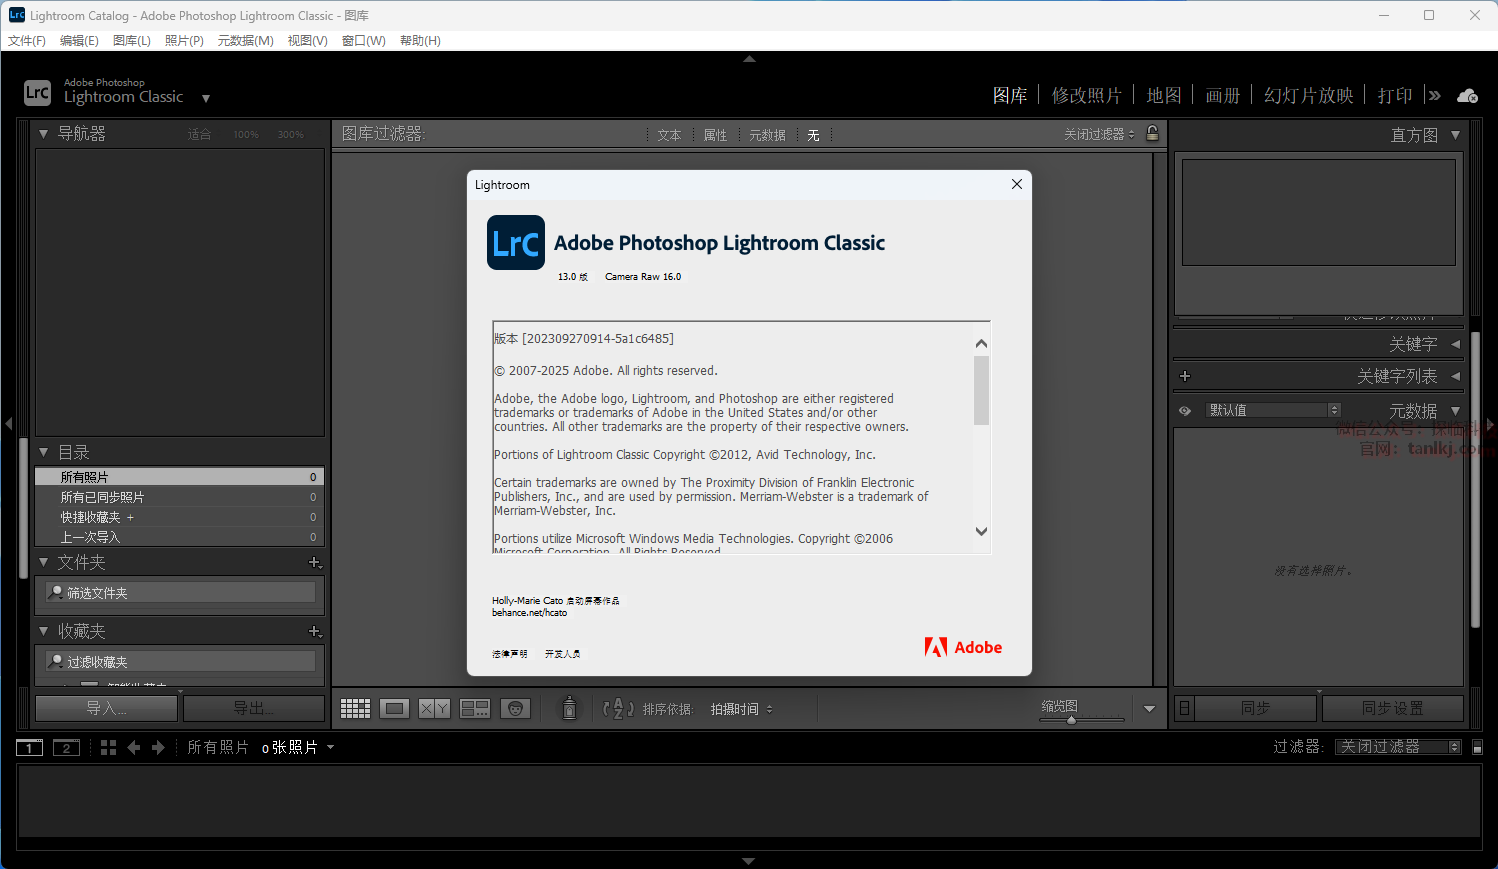The height and width of the screenshot is (869, 1498).
Task: Toggle the auto sync switch beside 同步
Action: pos(1185,708)
